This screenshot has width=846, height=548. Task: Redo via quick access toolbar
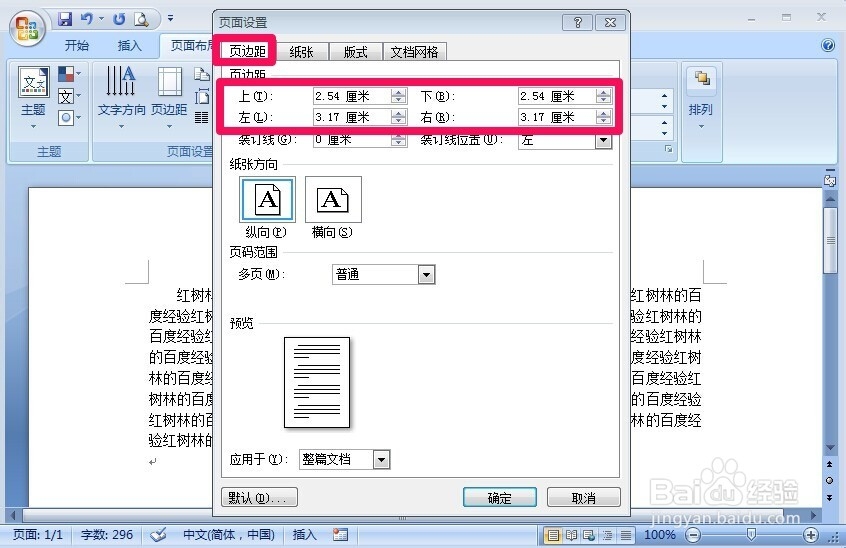(119, 19)
